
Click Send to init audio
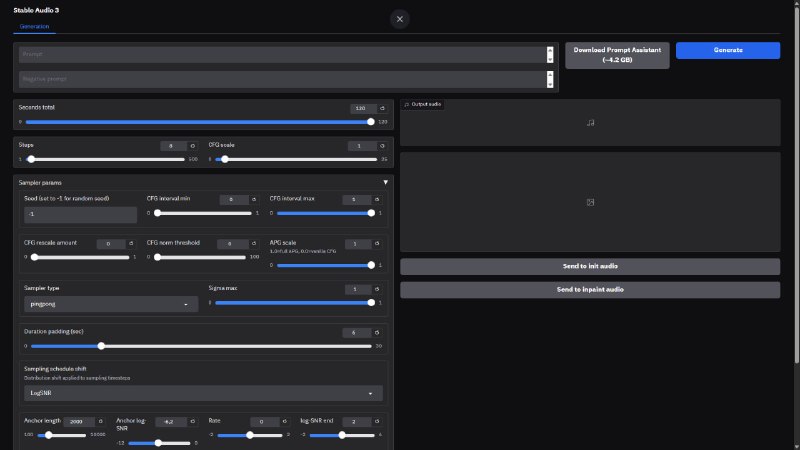point(590,266)
